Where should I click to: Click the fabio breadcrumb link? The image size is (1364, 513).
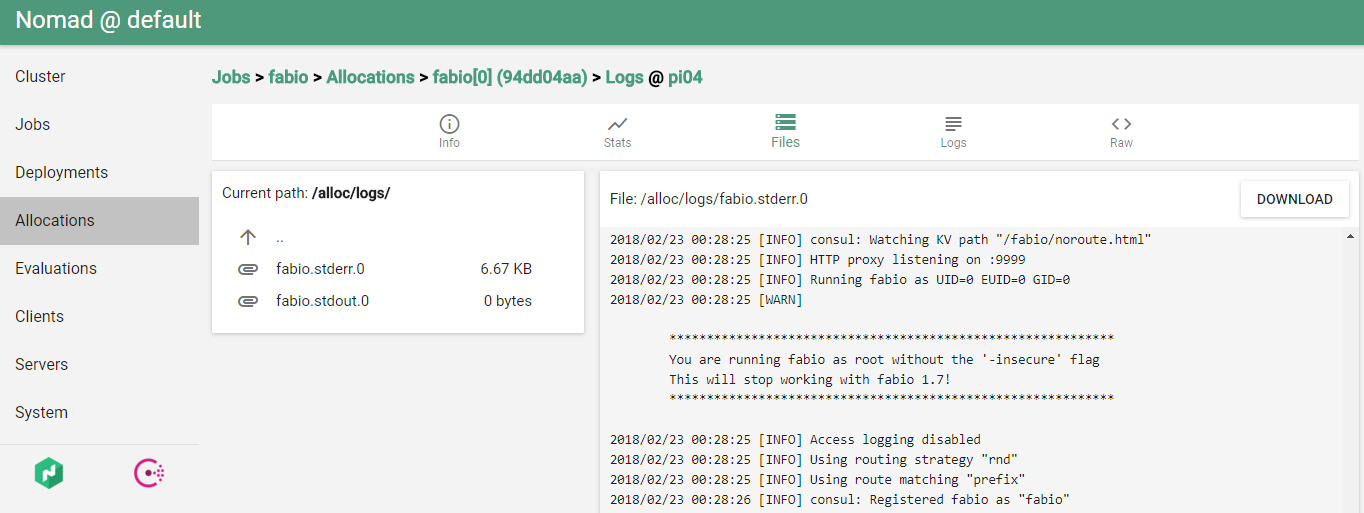(x=288, y=77)
